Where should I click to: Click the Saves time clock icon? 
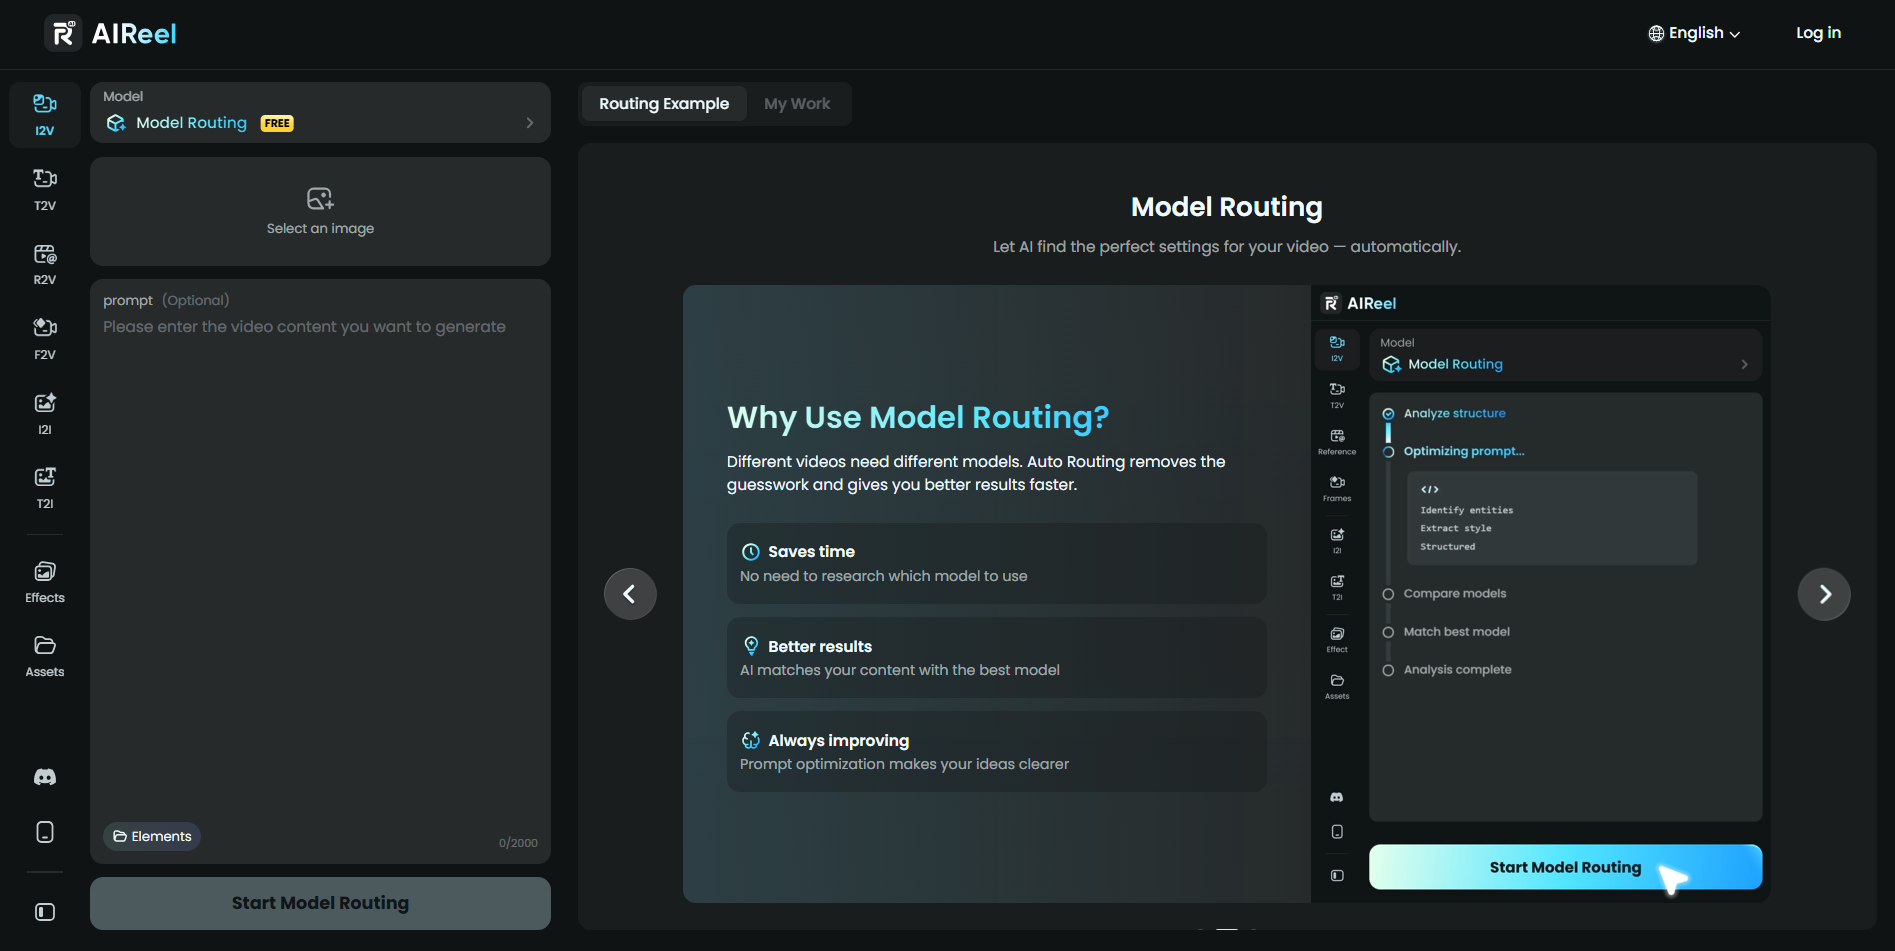click(x=751, y=552)
